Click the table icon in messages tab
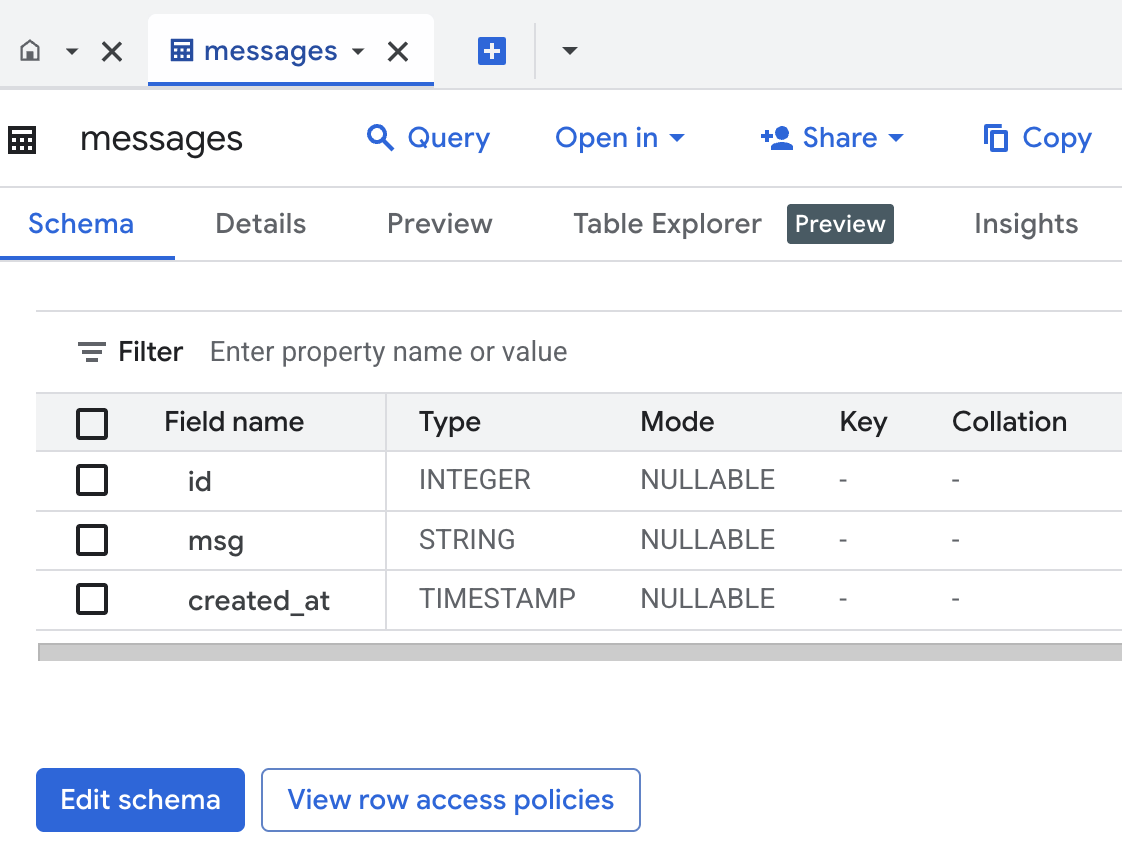 tap(182, 51)
